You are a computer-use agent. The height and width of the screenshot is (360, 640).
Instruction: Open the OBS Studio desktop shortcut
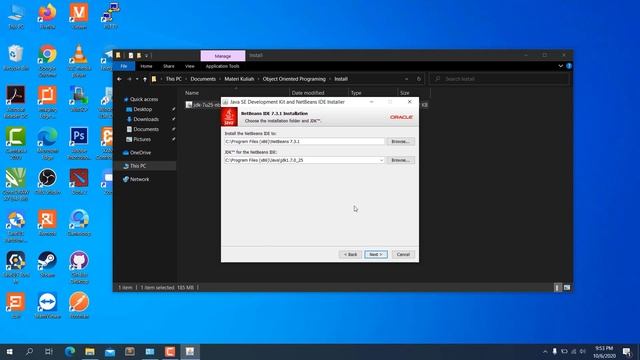pyautogui.click(x=47, y=182)
